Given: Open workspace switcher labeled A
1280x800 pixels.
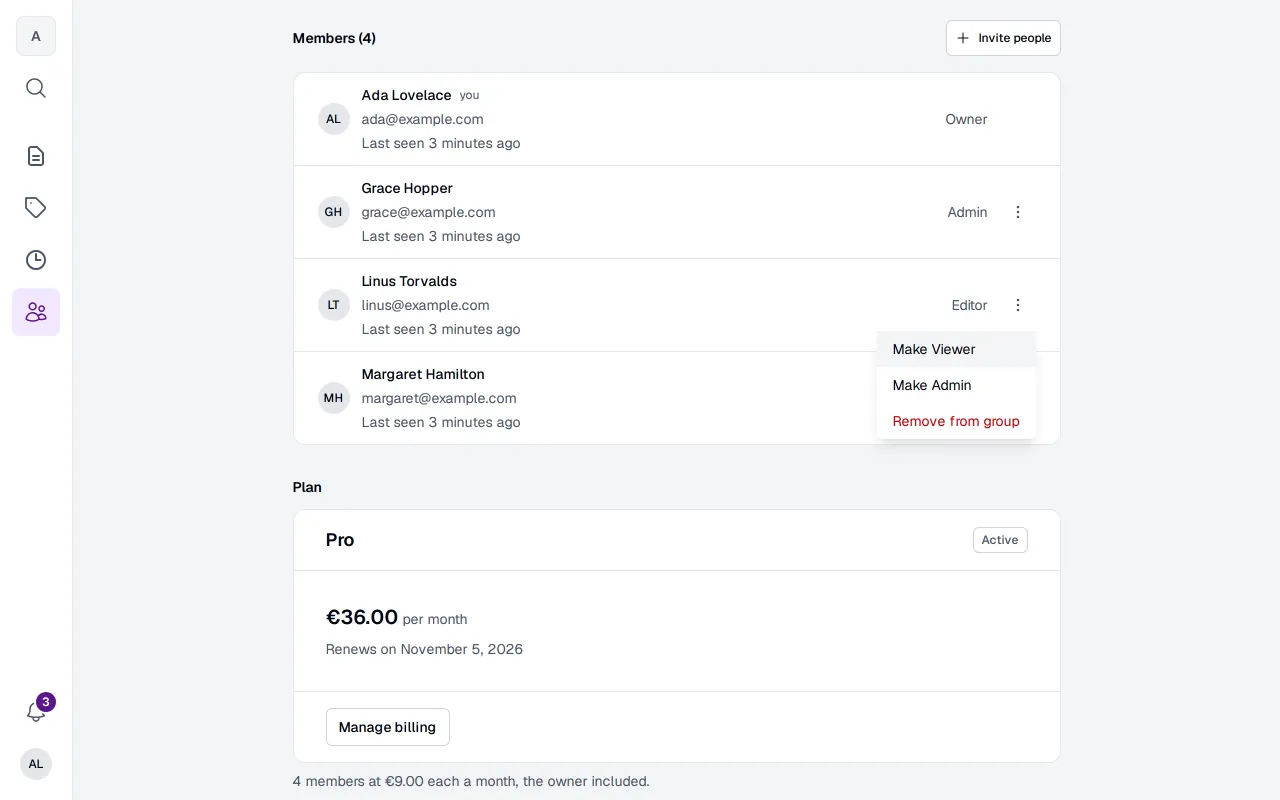Looking at the screenshot, I should [36, 36].
